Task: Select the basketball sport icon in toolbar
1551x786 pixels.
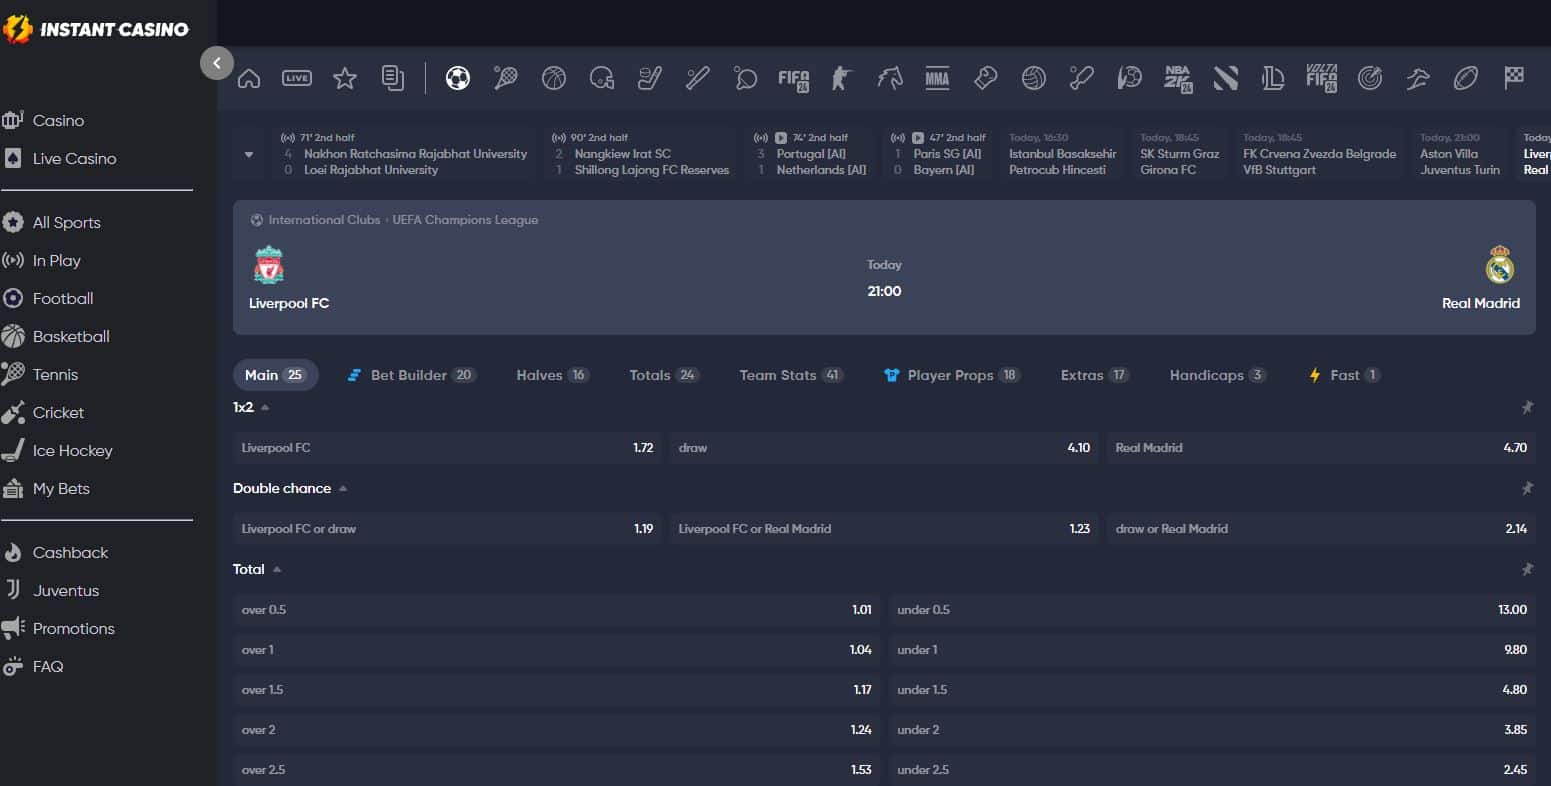Action: coord(554,78)
